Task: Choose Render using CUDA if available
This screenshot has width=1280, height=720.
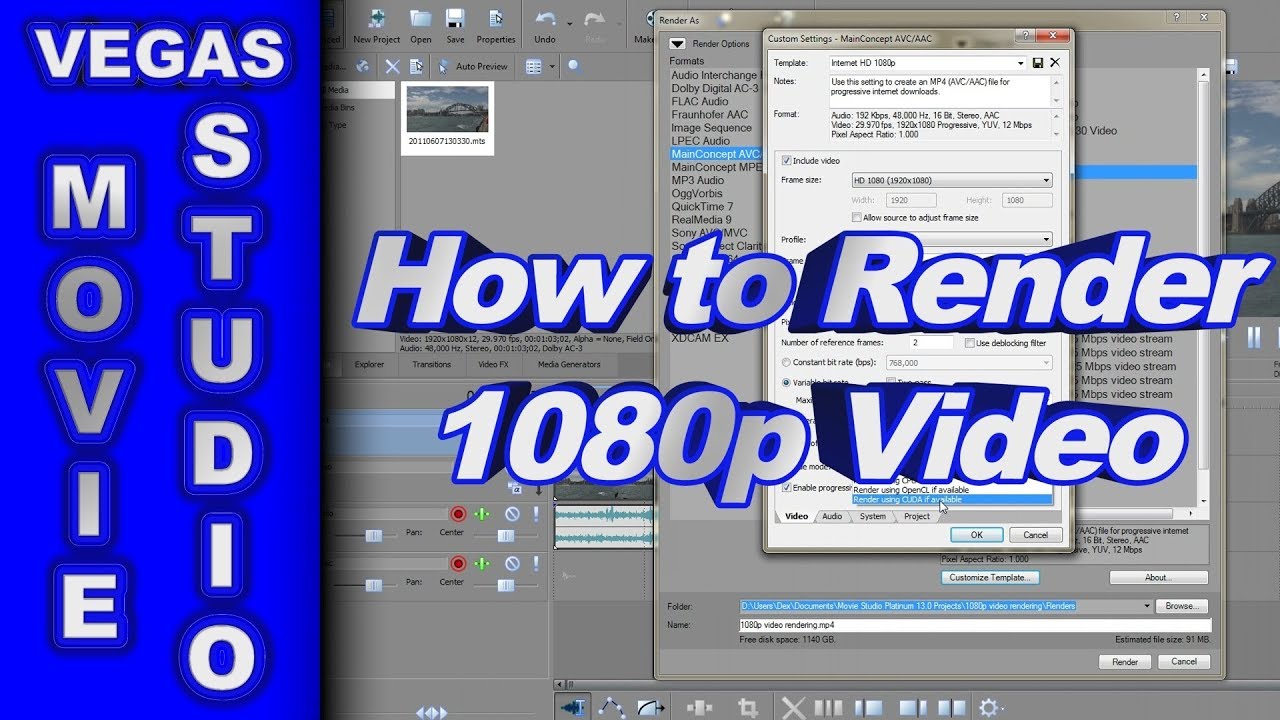Action: point(952,499)
